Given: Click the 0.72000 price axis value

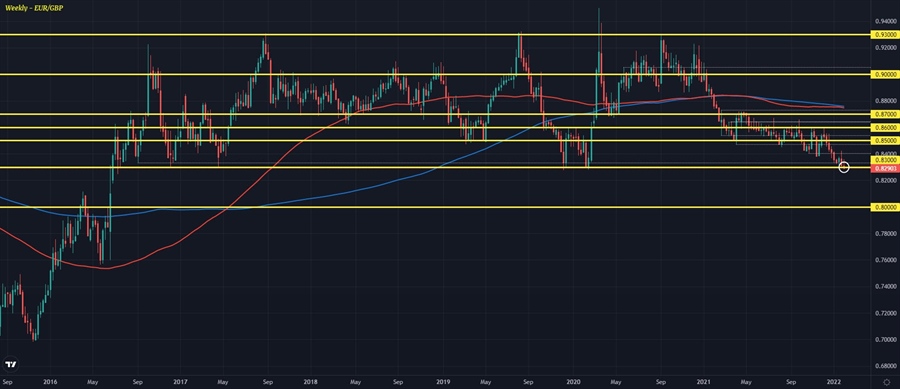Looking at the screenshot, I should (x=886, y=313).
